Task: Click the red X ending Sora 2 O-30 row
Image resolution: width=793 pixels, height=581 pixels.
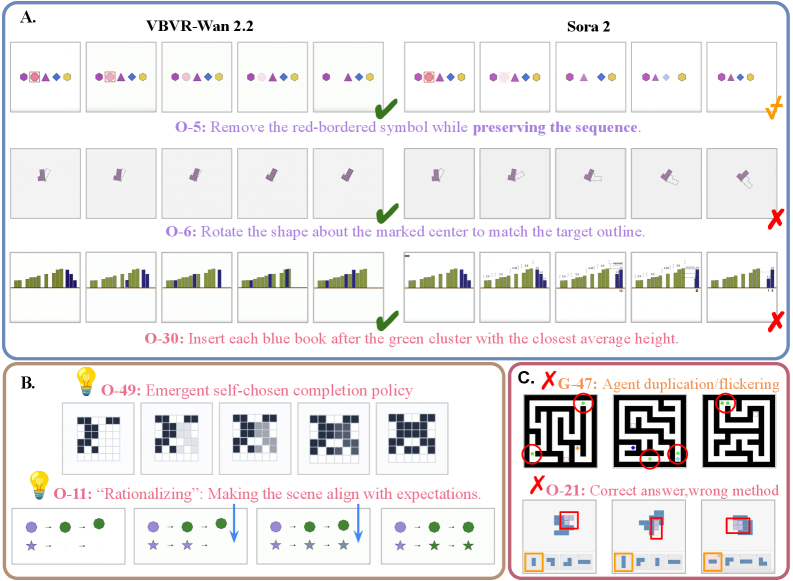Action: (776, 322)
